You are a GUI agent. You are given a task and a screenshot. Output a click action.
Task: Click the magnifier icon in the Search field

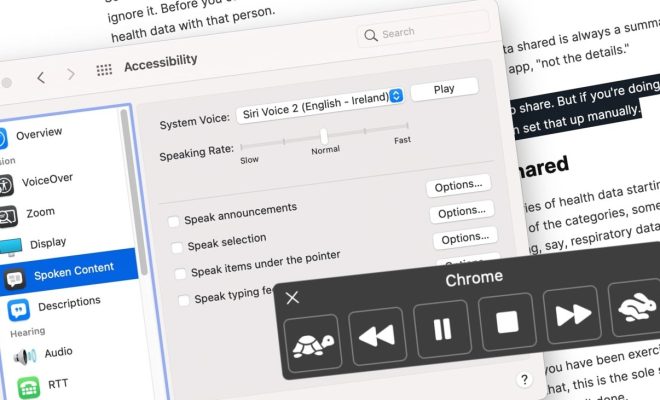(x=370, y=35)
